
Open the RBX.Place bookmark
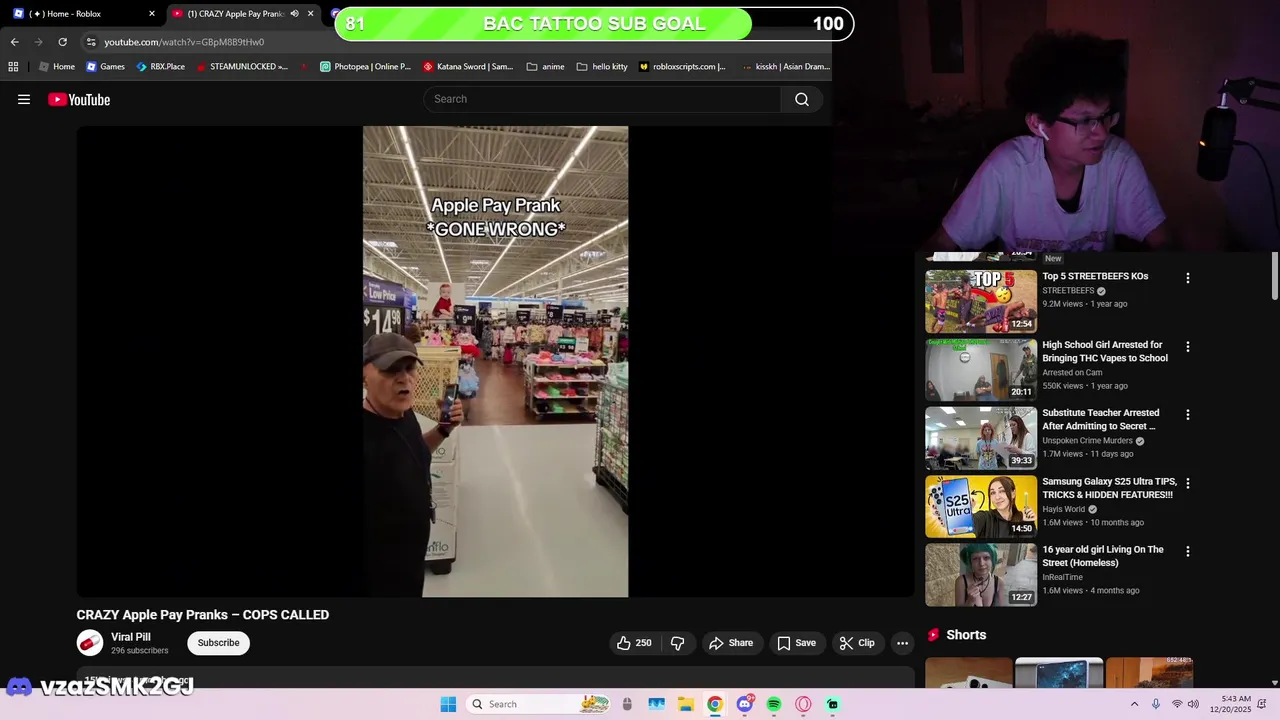click(x=161, y=67)
